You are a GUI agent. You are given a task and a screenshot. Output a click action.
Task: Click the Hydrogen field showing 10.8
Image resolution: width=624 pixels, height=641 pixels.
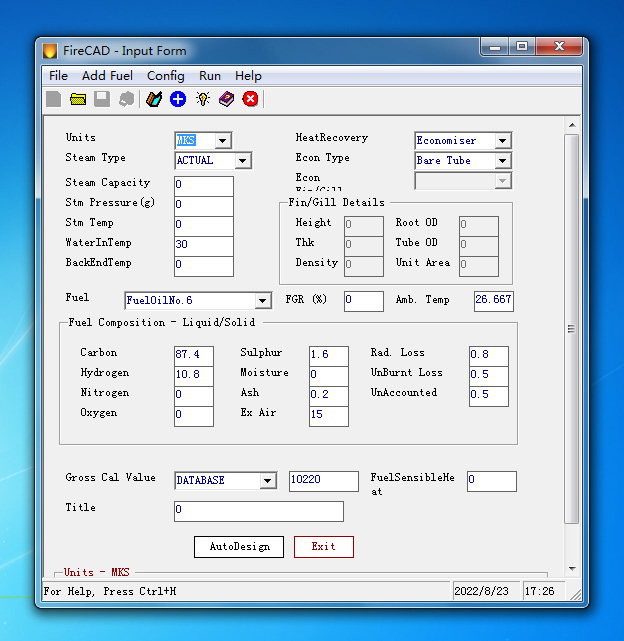click(194, 376)
